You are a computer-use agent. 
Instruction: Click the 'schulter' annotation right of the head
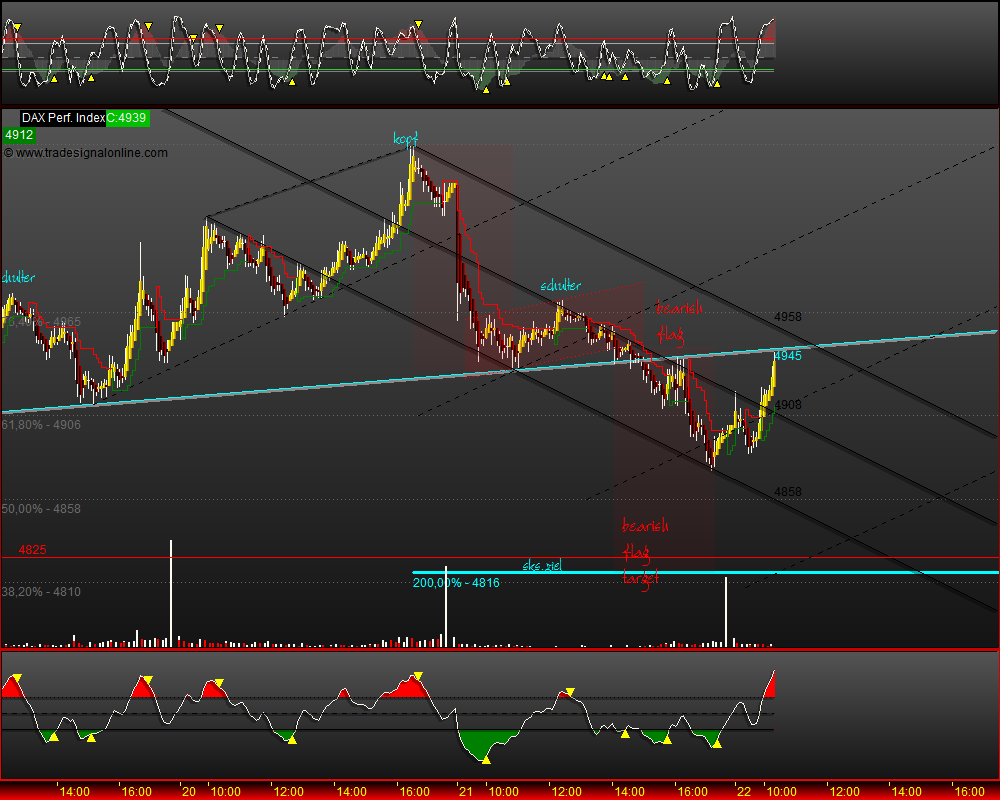561,285
